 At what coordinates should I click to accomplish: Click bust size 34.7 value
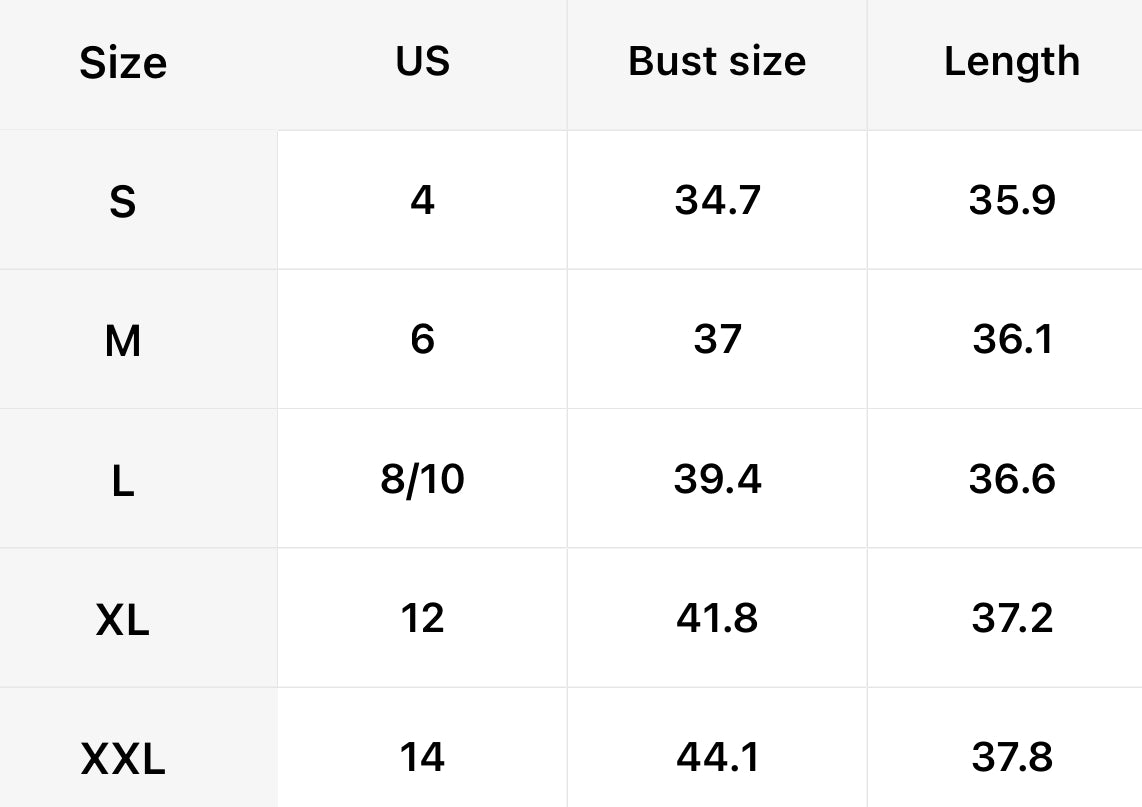click(717, 201)
